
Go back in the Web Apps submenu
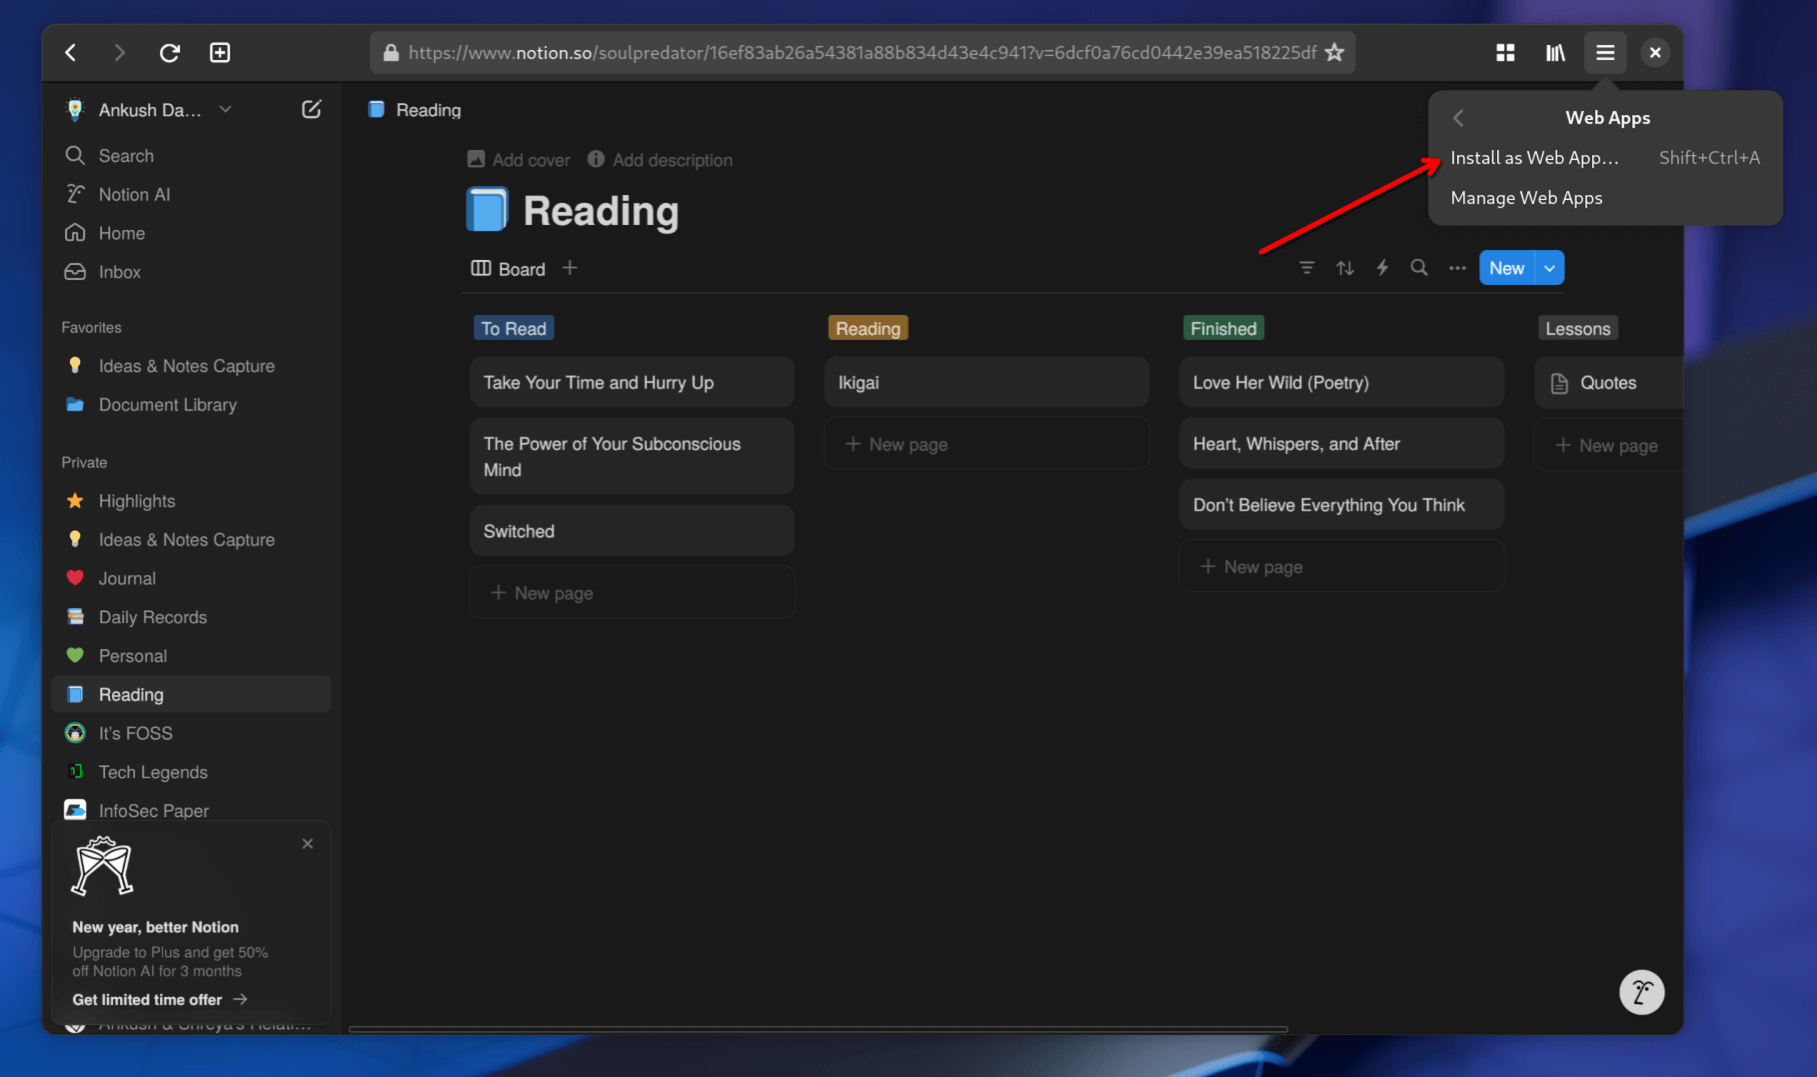click(1458, 117)
